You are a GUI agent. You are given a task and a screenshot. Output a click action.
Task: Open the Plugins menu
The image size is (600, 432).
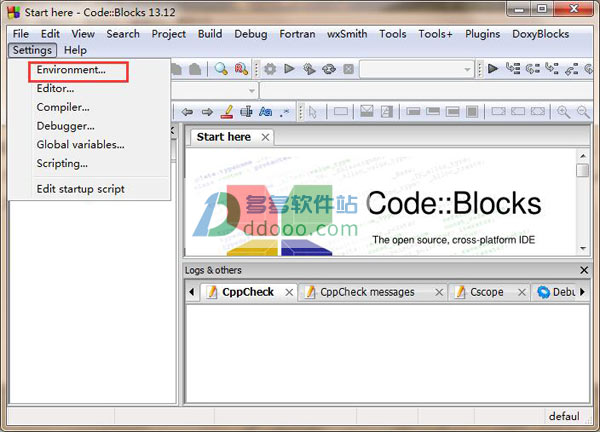[483, 34]
